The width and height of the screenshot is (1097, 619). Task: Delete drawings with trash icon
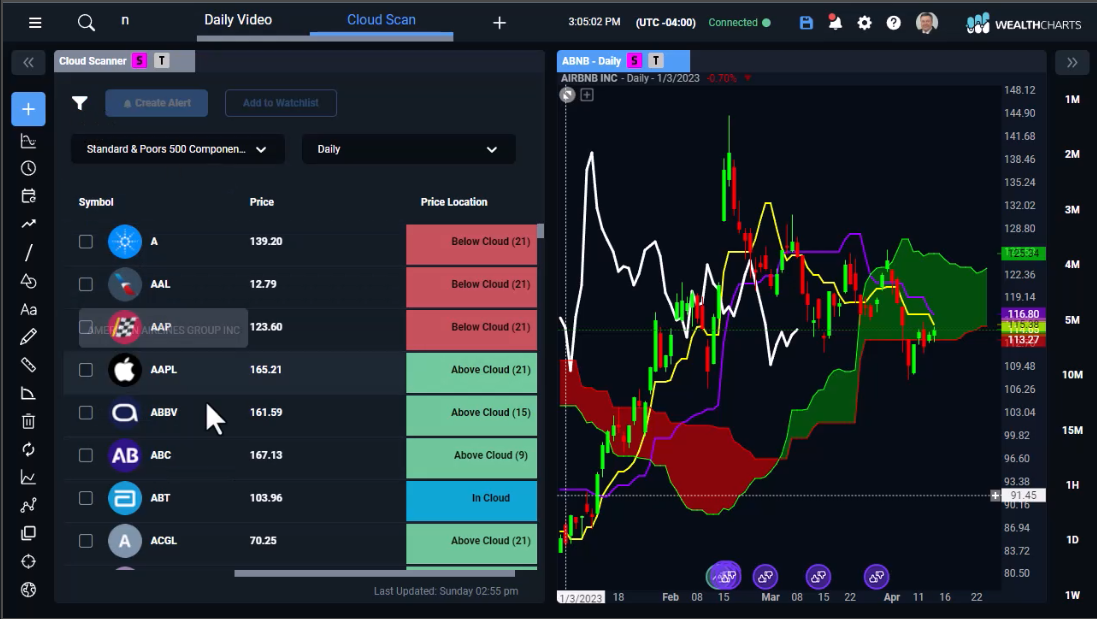[28, 421]
